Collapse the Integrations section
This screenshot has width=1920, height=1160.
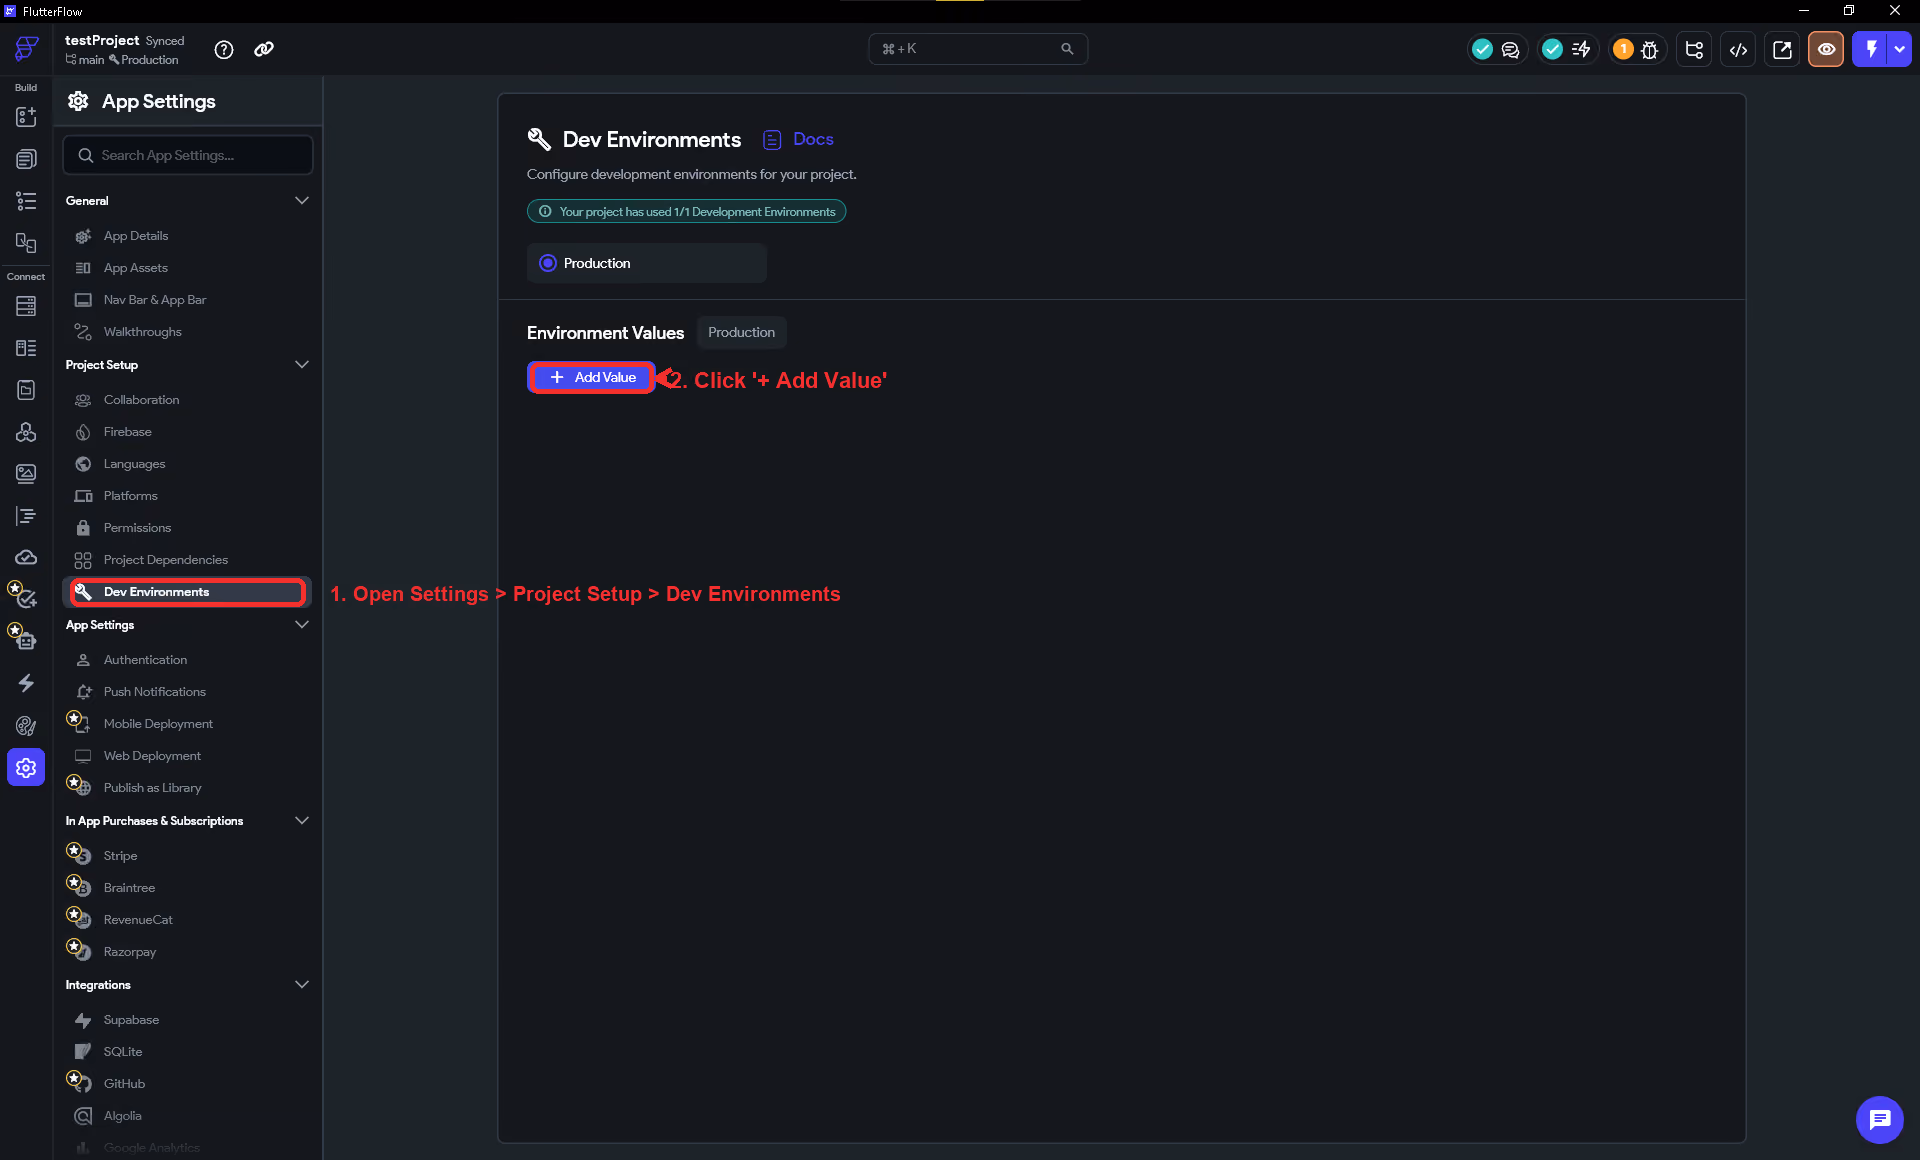point(302,985)
